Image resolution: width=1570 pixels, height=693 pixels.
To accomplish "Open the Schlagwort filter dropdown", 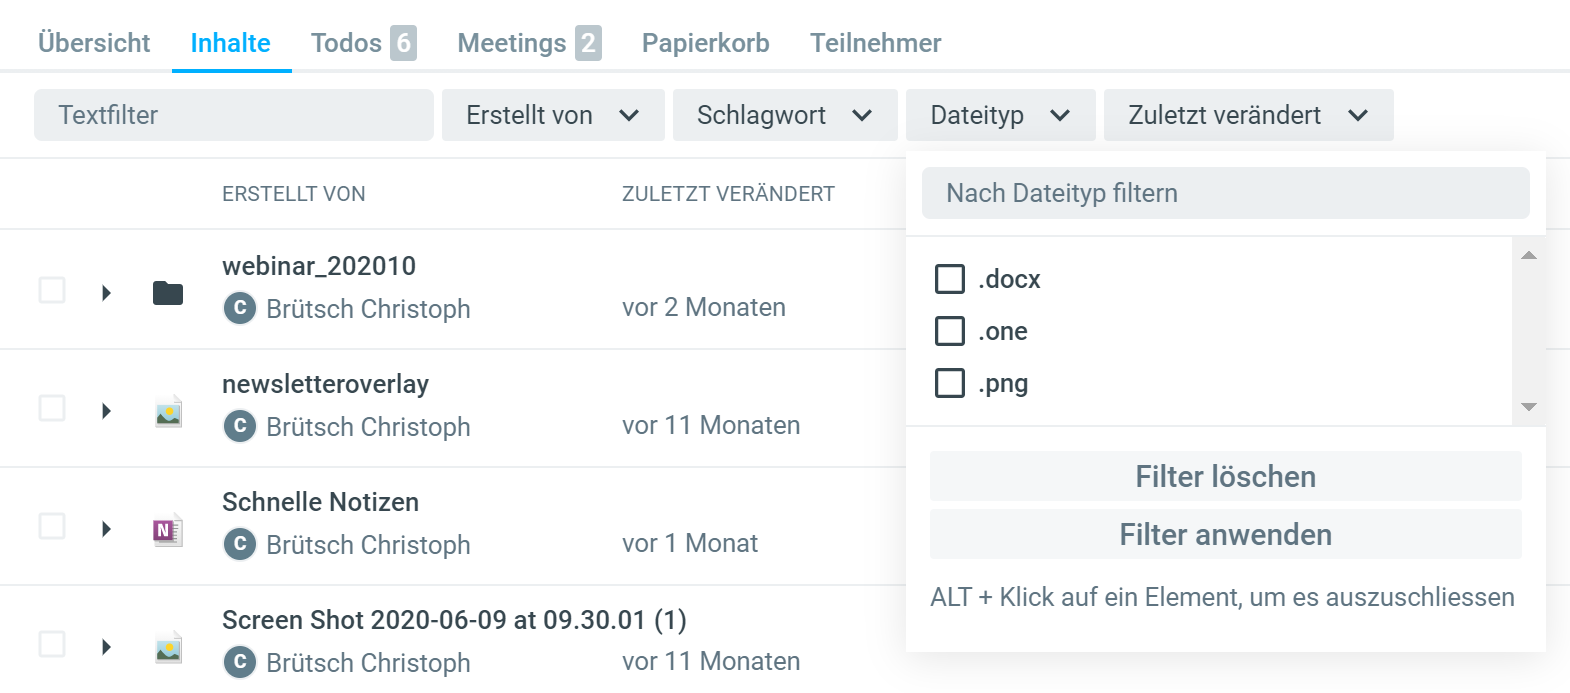I will pyautogui.click(x=784, y=115).
